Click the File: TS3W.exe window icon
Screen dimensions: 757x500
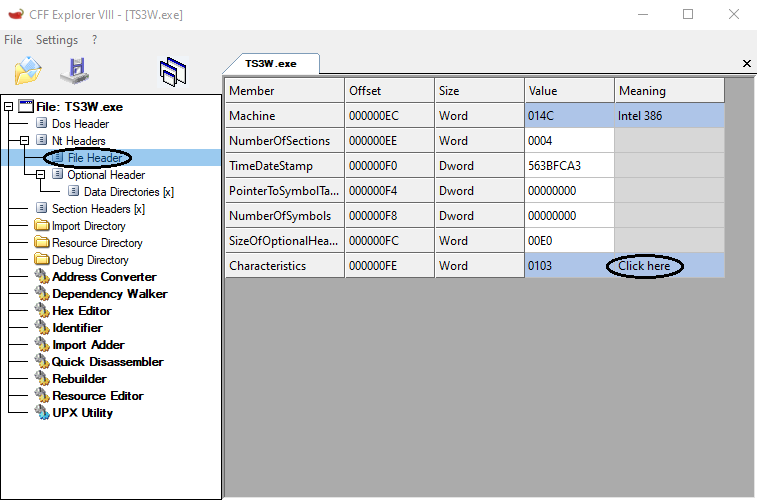pos(26,106)
